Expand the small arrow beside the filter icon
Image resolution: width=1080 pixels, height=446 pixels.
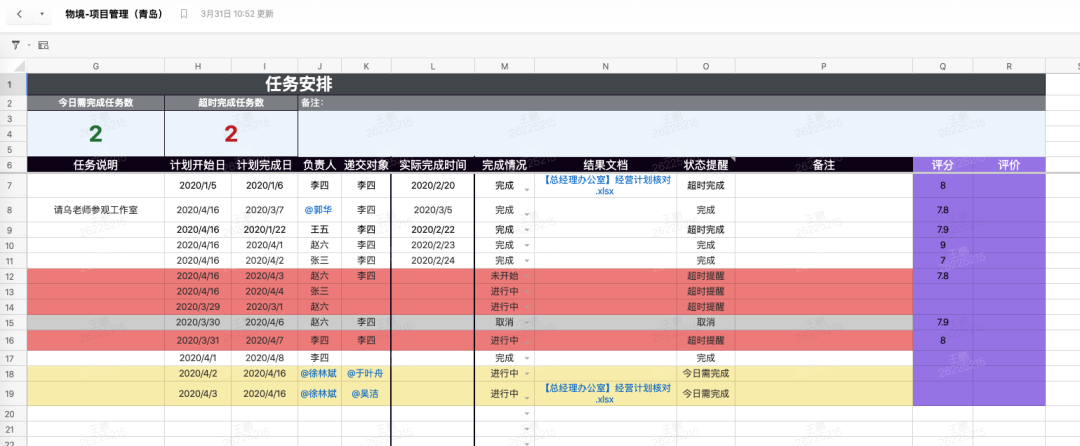point(29,45)
